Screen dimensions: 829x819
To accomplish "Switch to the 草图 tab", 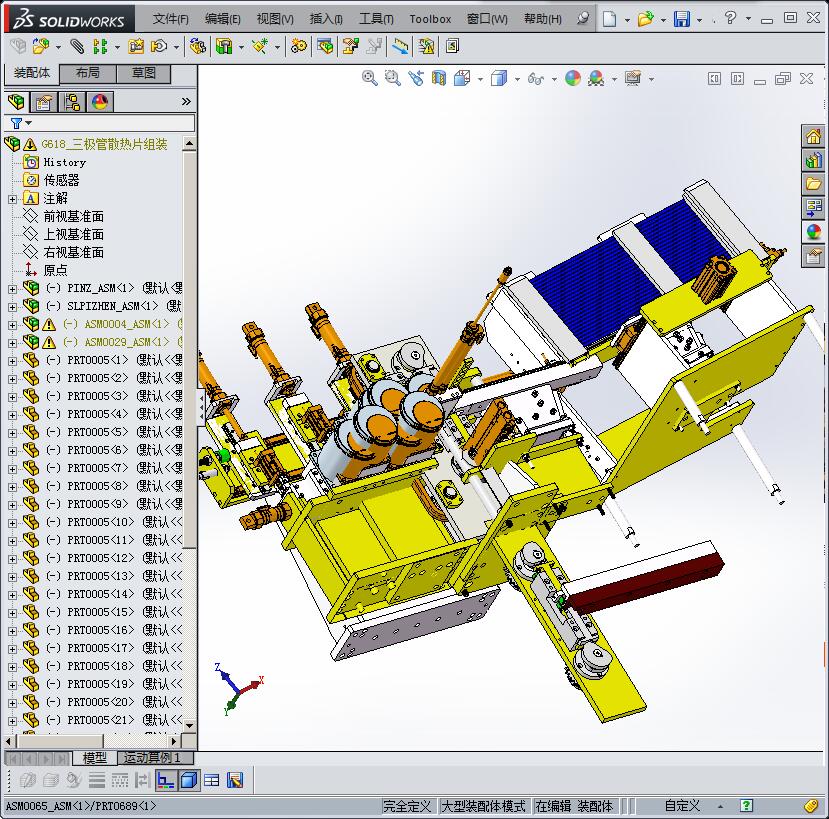I will pos(143,73).
